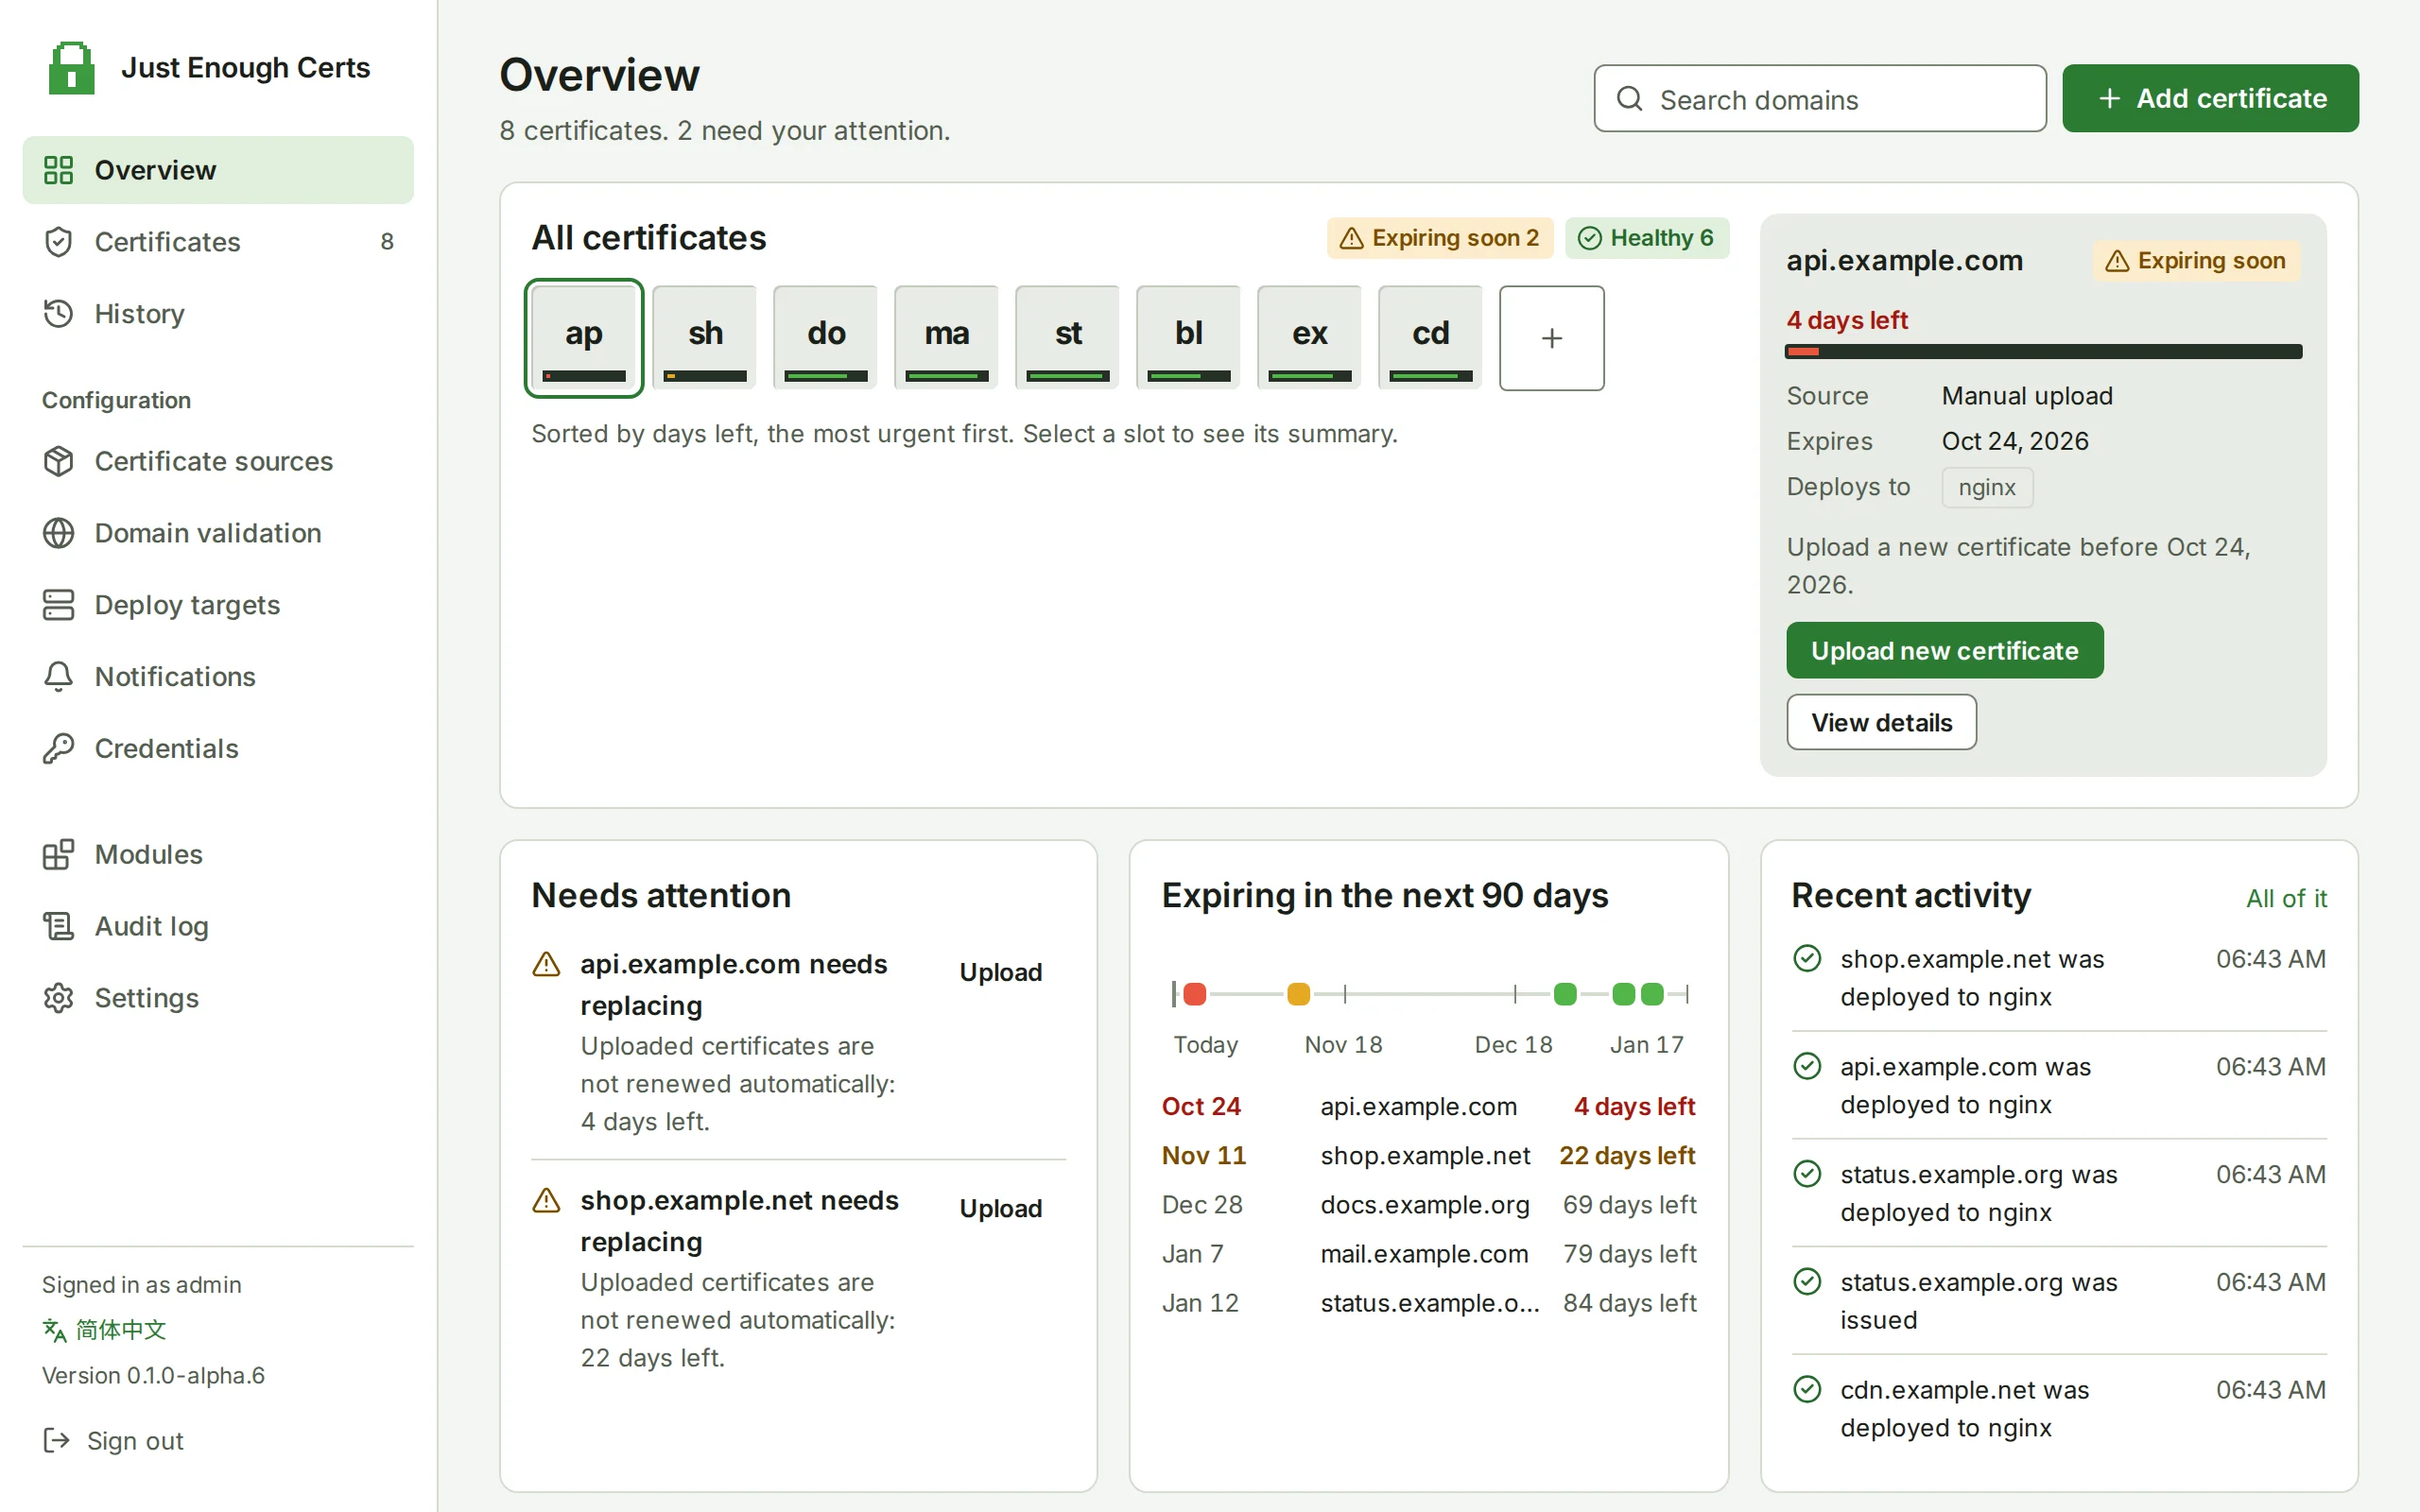Click the Audit log icon
Viewport: 2420px width, 1512px height.
click(x=58, y=926)
